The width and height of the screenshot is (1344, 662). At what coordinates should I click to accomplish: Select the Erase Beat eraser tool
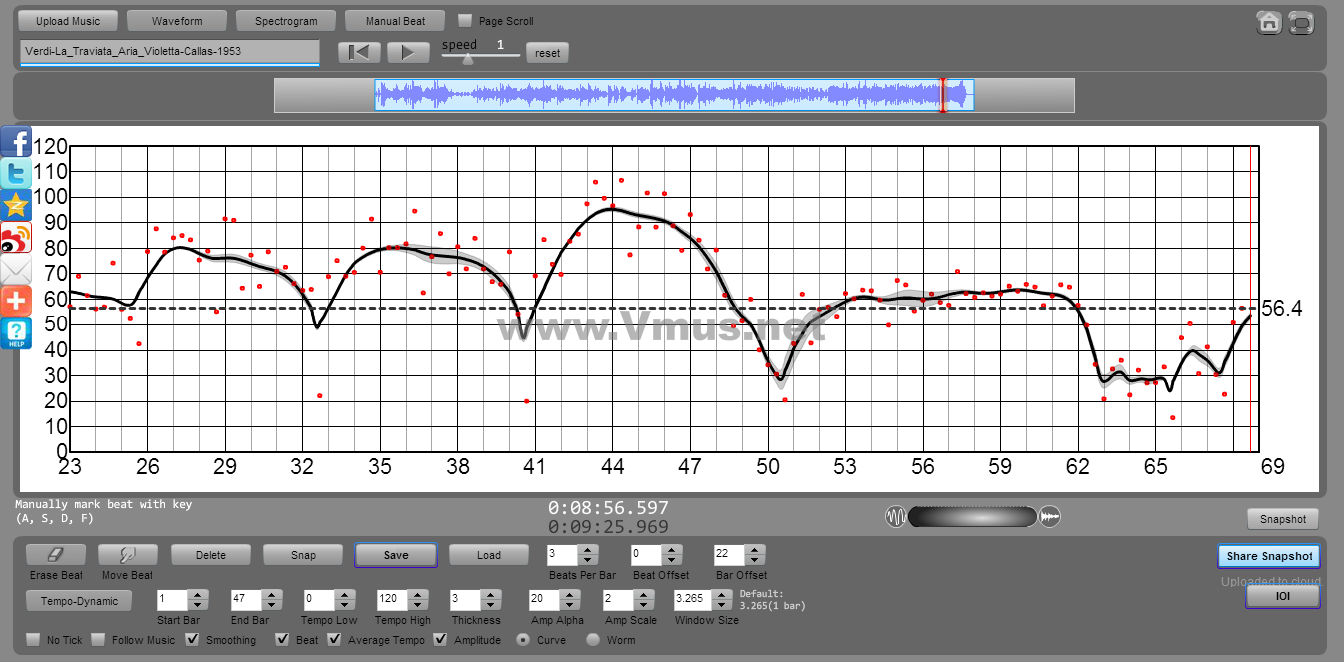[x=56, y=555]
